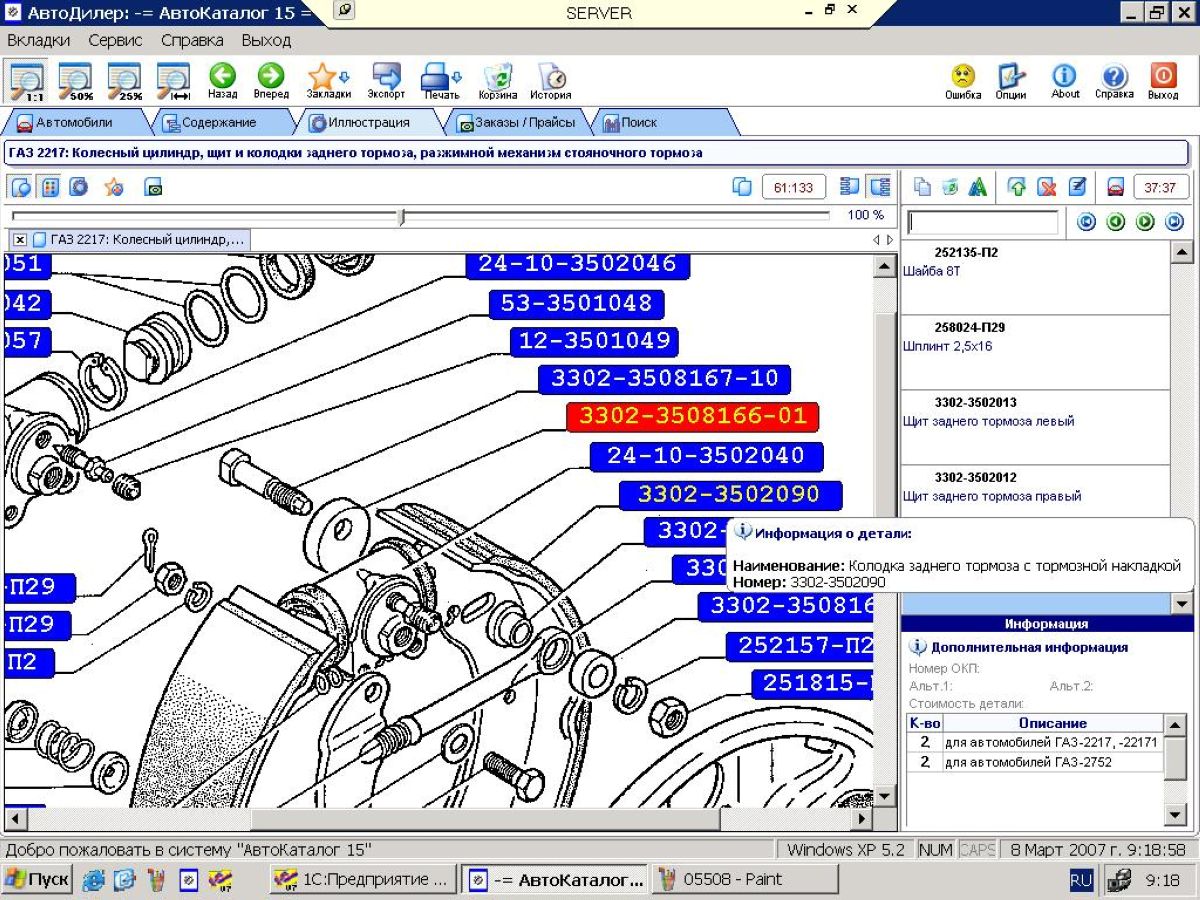
Task: Click the red car icon beside 37:37
Action: pos(1115,187)
